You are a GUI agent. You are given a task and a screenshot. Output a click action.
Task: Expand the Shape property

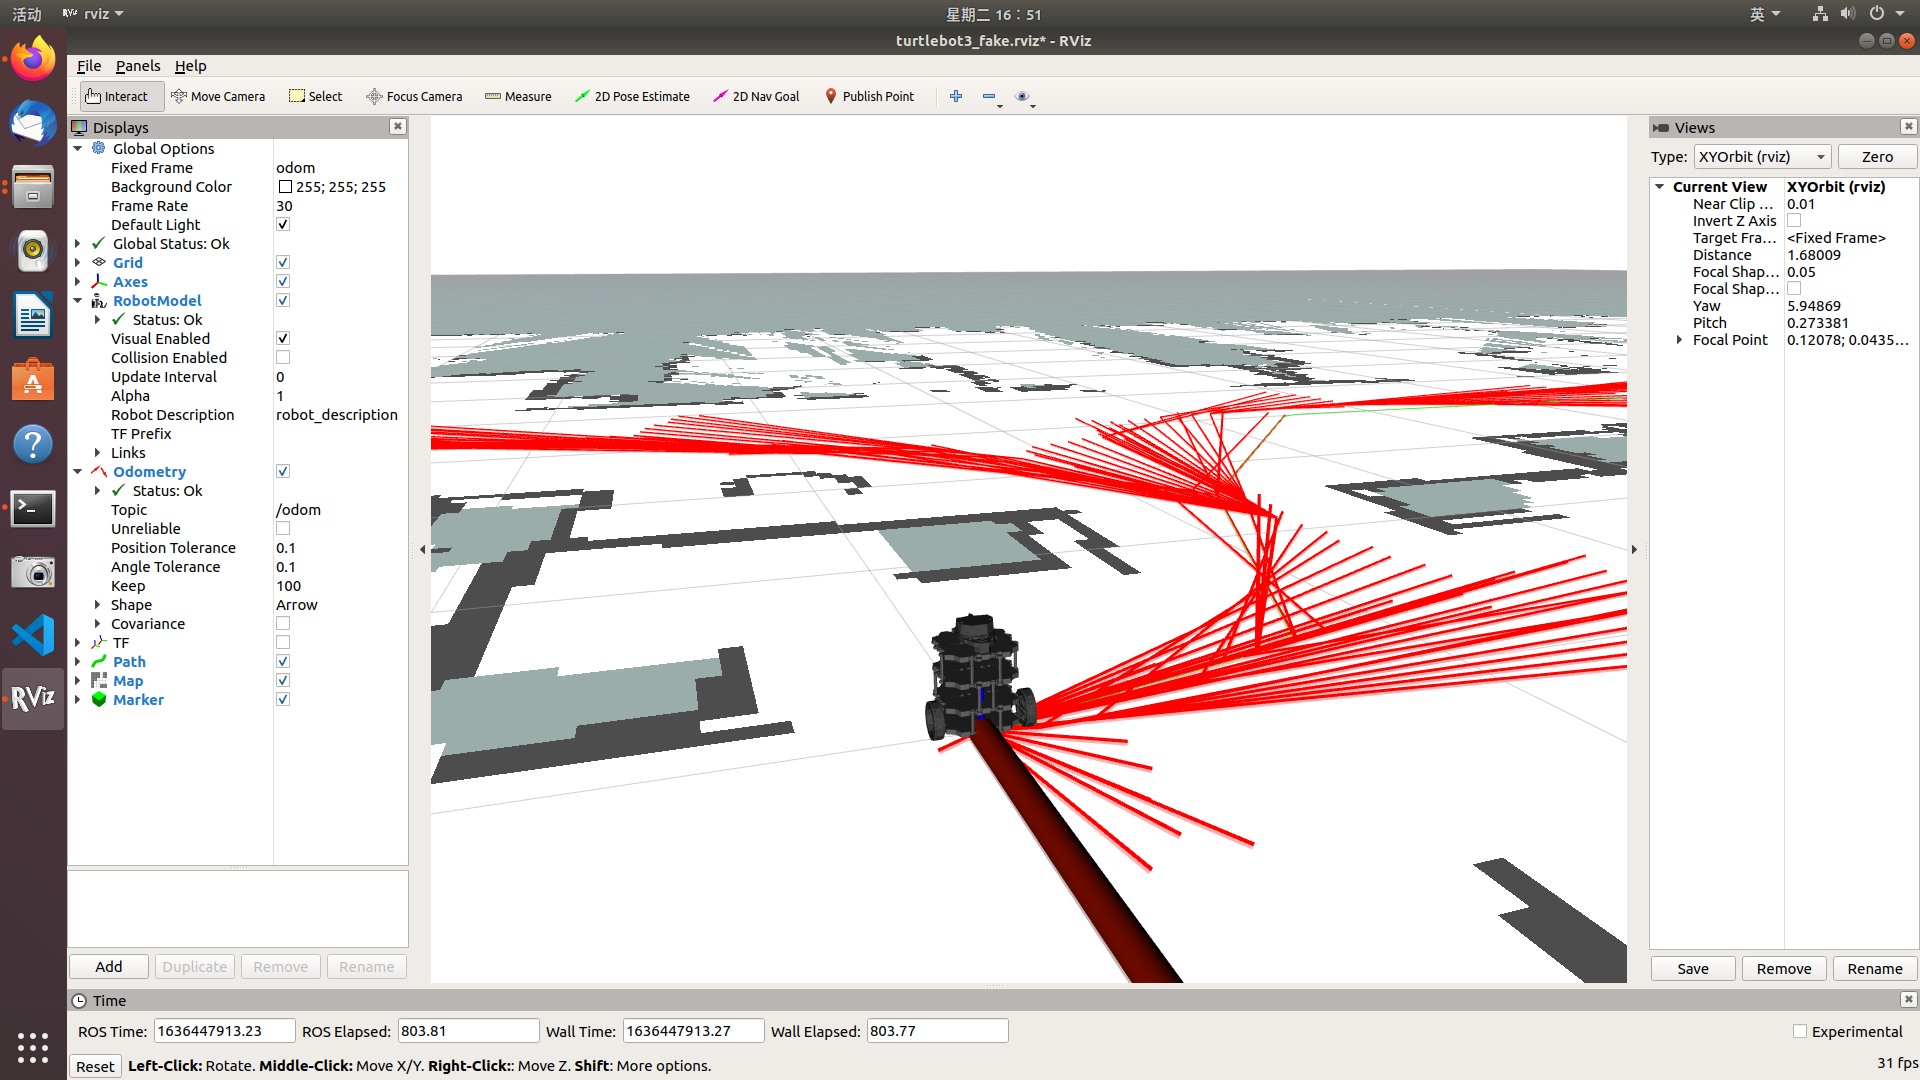pyautogui.click(x=97, y=604)
